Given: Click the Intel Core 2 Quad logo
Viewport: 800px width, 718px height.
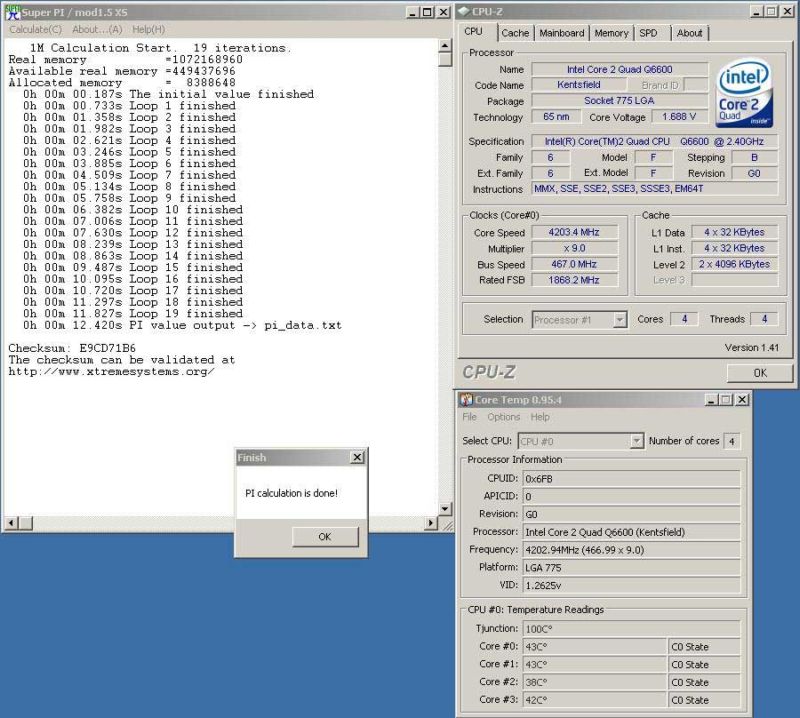Looking at the screenshot, I should 745,93.
